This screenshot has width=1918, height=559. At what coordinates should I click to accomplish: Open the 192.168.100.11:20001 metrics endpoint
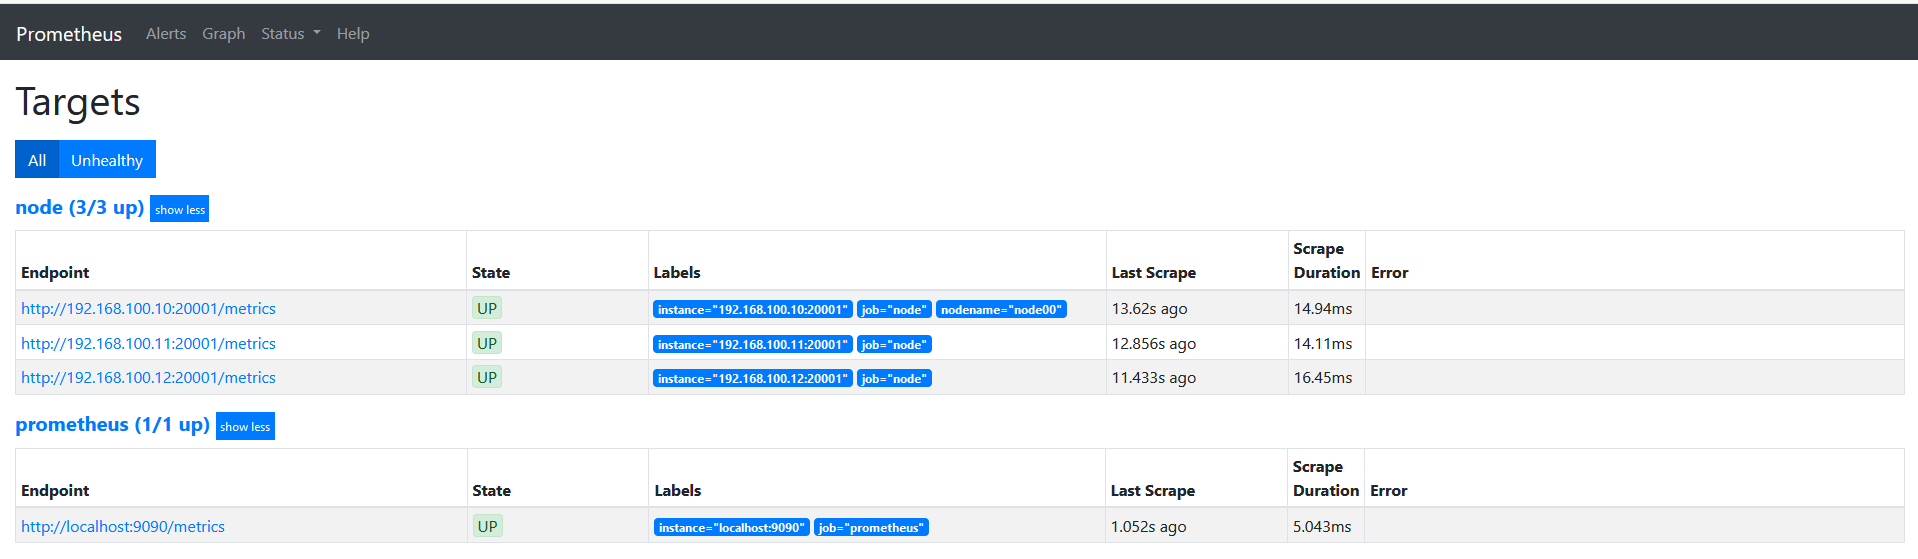pyautogui.click(x=148, y=344)
